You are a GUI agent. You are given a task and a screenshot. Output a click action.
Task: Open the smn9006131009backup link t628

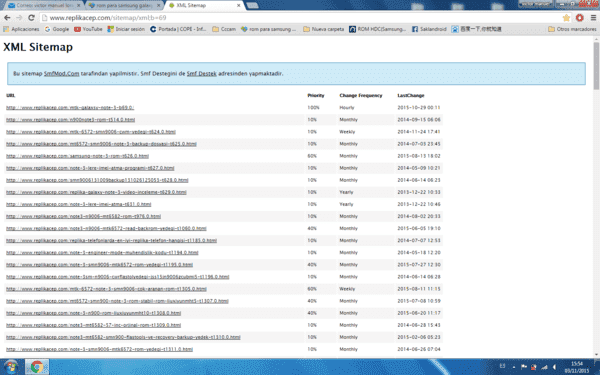click(97, 180)
